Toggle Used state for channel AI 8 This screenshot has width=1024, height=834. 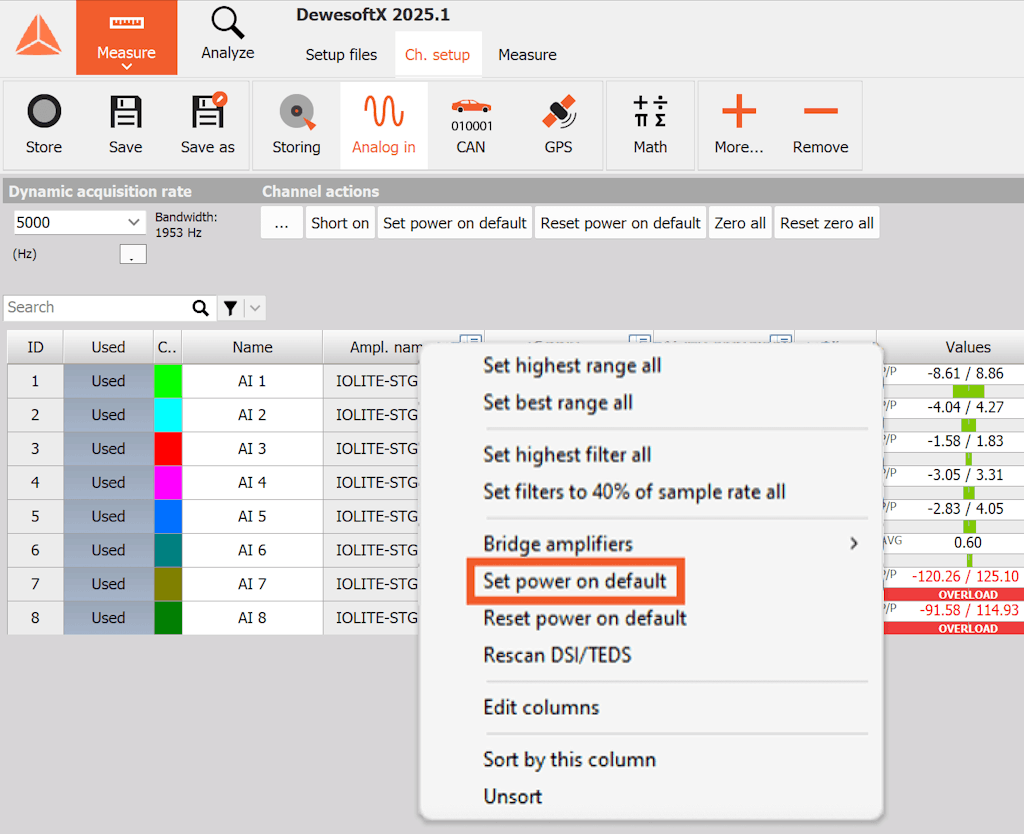(108, 618)
